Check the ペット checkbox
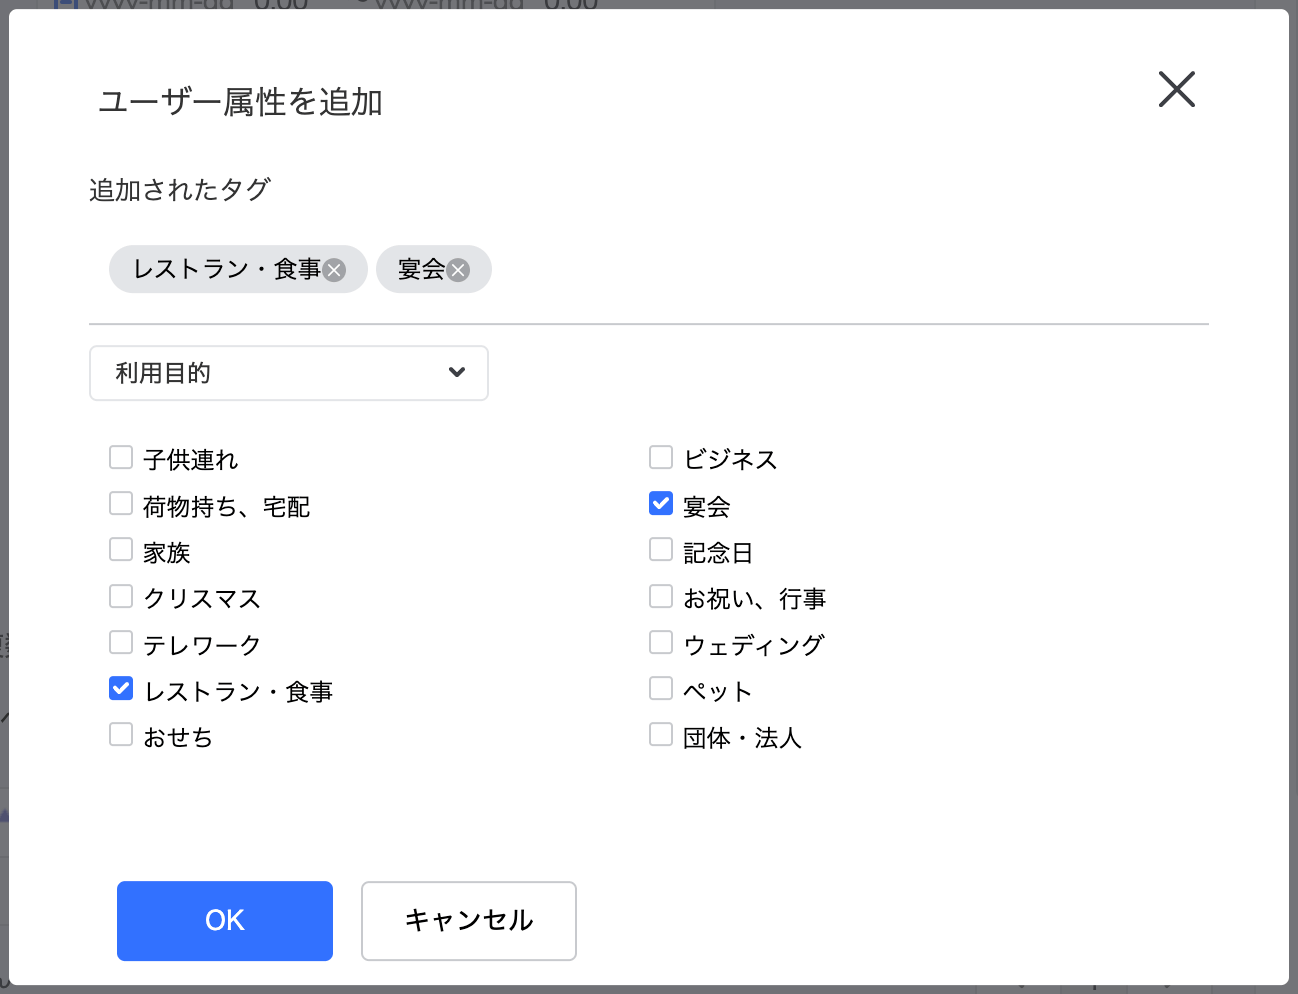The image size is (1298, 994). [661, 689]
